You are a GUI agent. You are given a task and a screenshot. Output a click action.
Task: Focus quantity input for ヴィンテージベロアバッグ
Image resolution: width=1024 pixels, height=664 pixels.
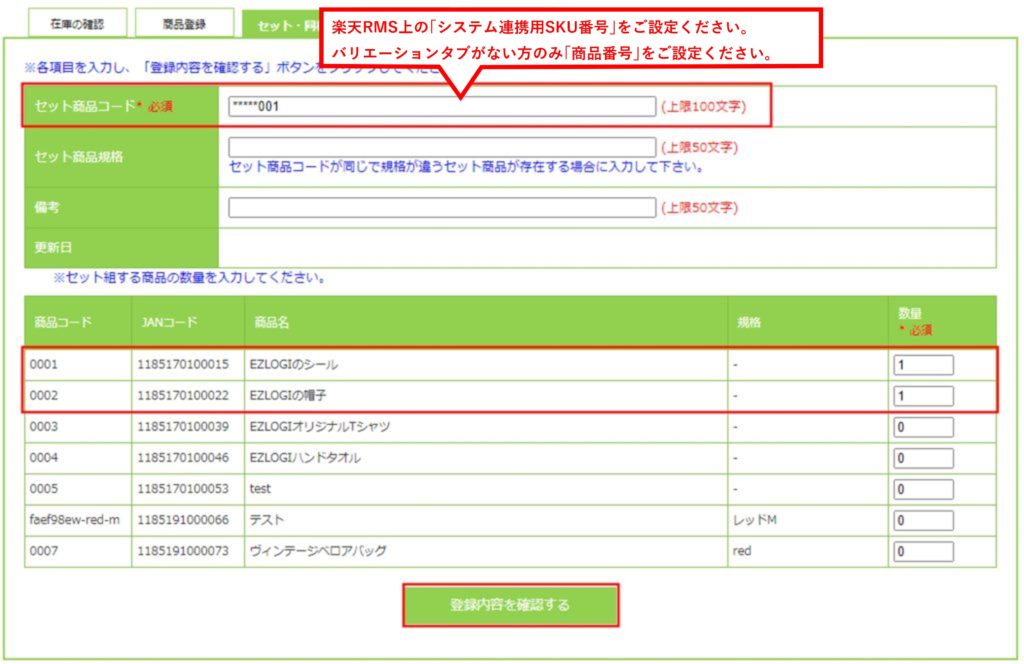[x=922, y=551]
